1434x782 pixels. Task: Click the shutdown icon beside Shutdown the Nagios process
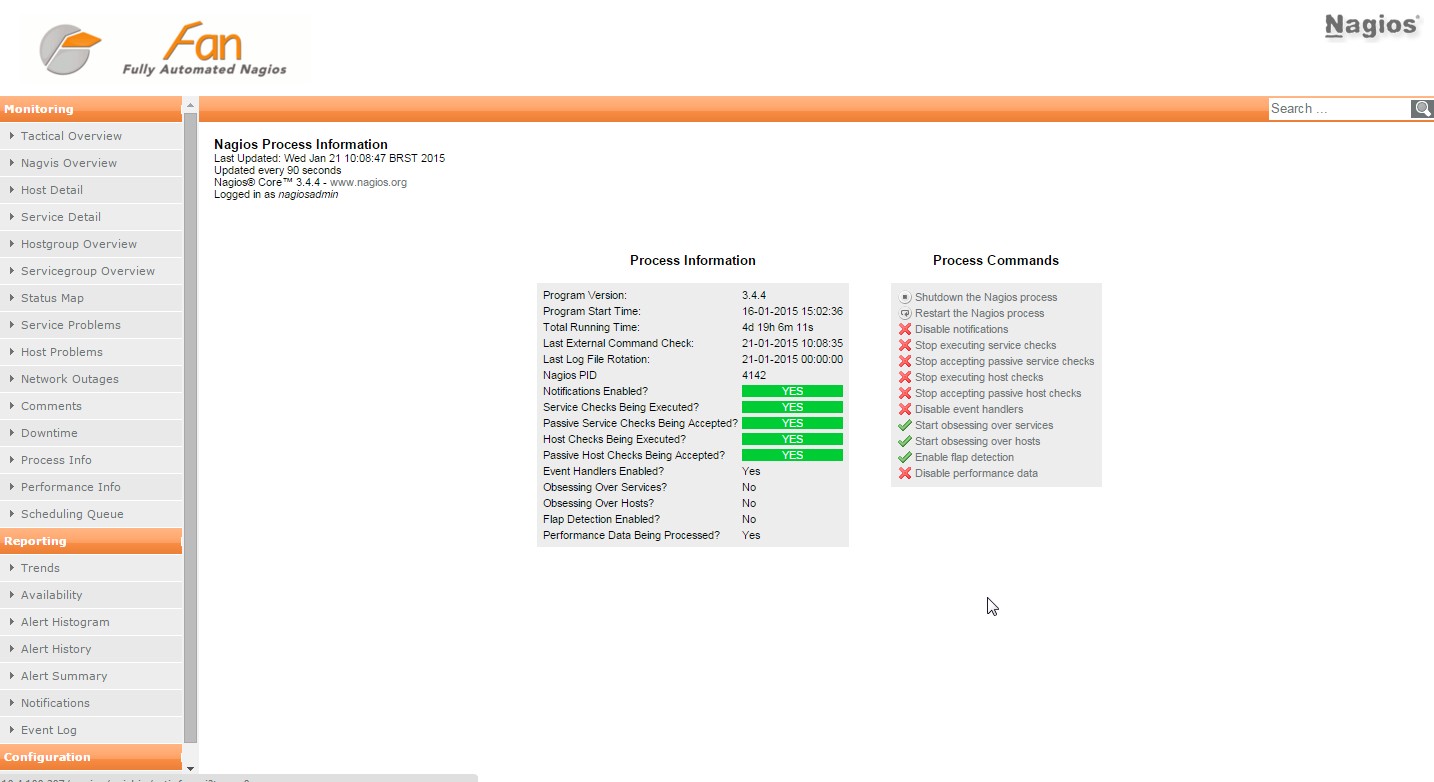point(905,297)
